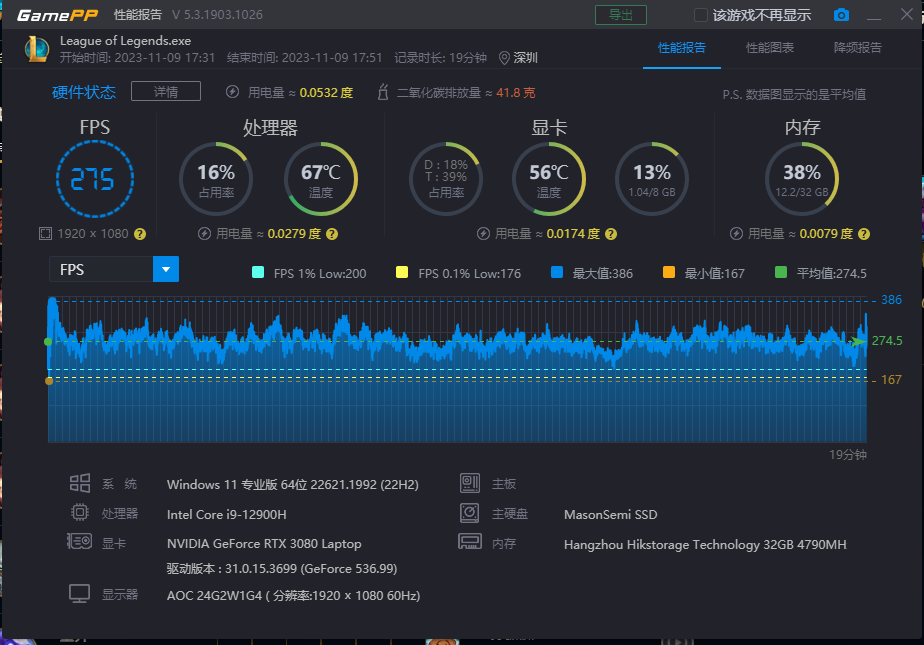Click the 开始时间 2023-11-09 17:31 text

137,58
